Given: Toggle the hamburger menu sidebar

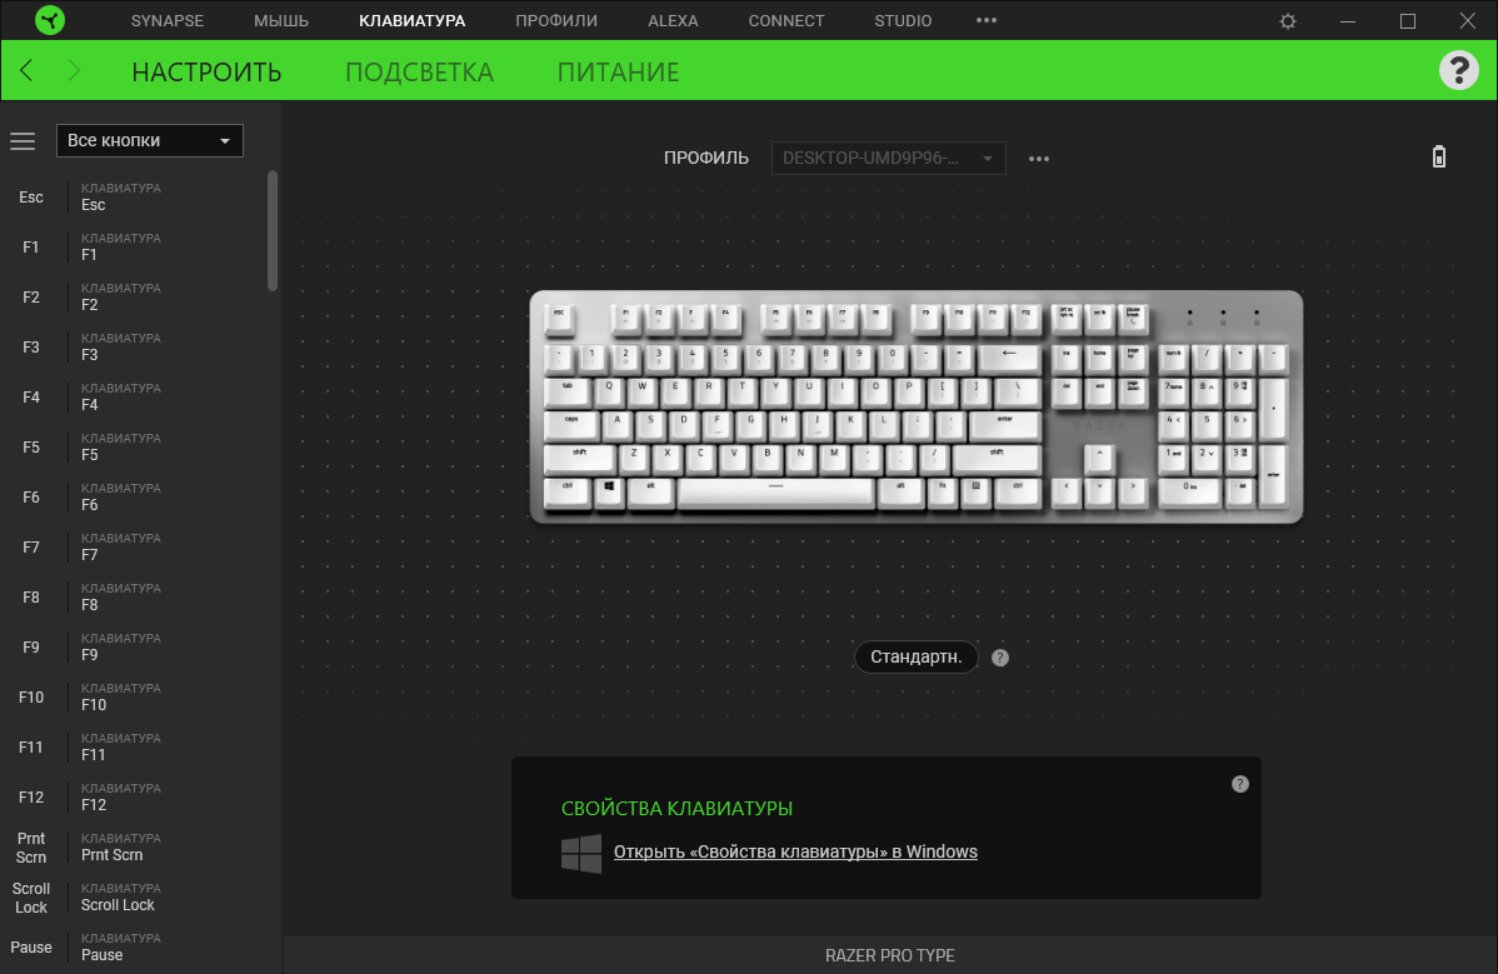Looking at the screenshot, I should coord(23,141).
